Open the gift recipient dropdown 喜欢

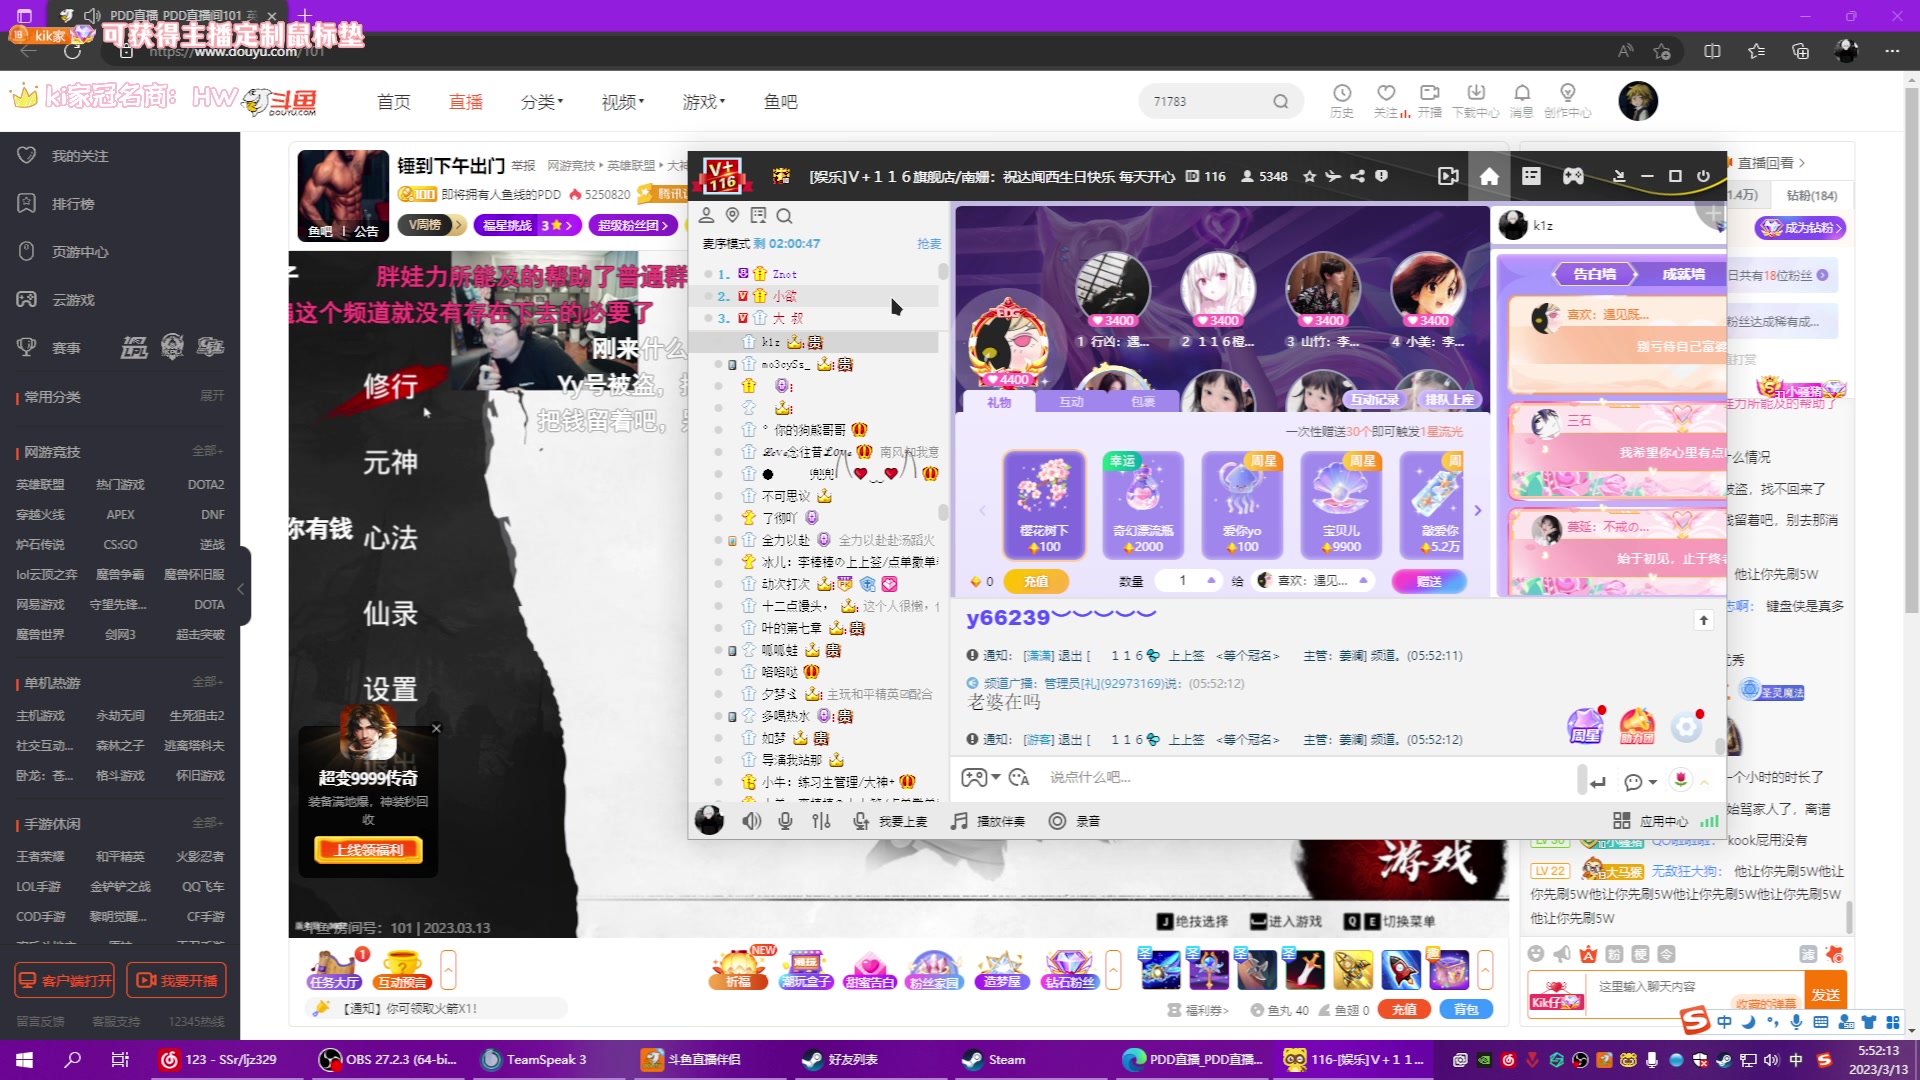[x=1314, y=580]
